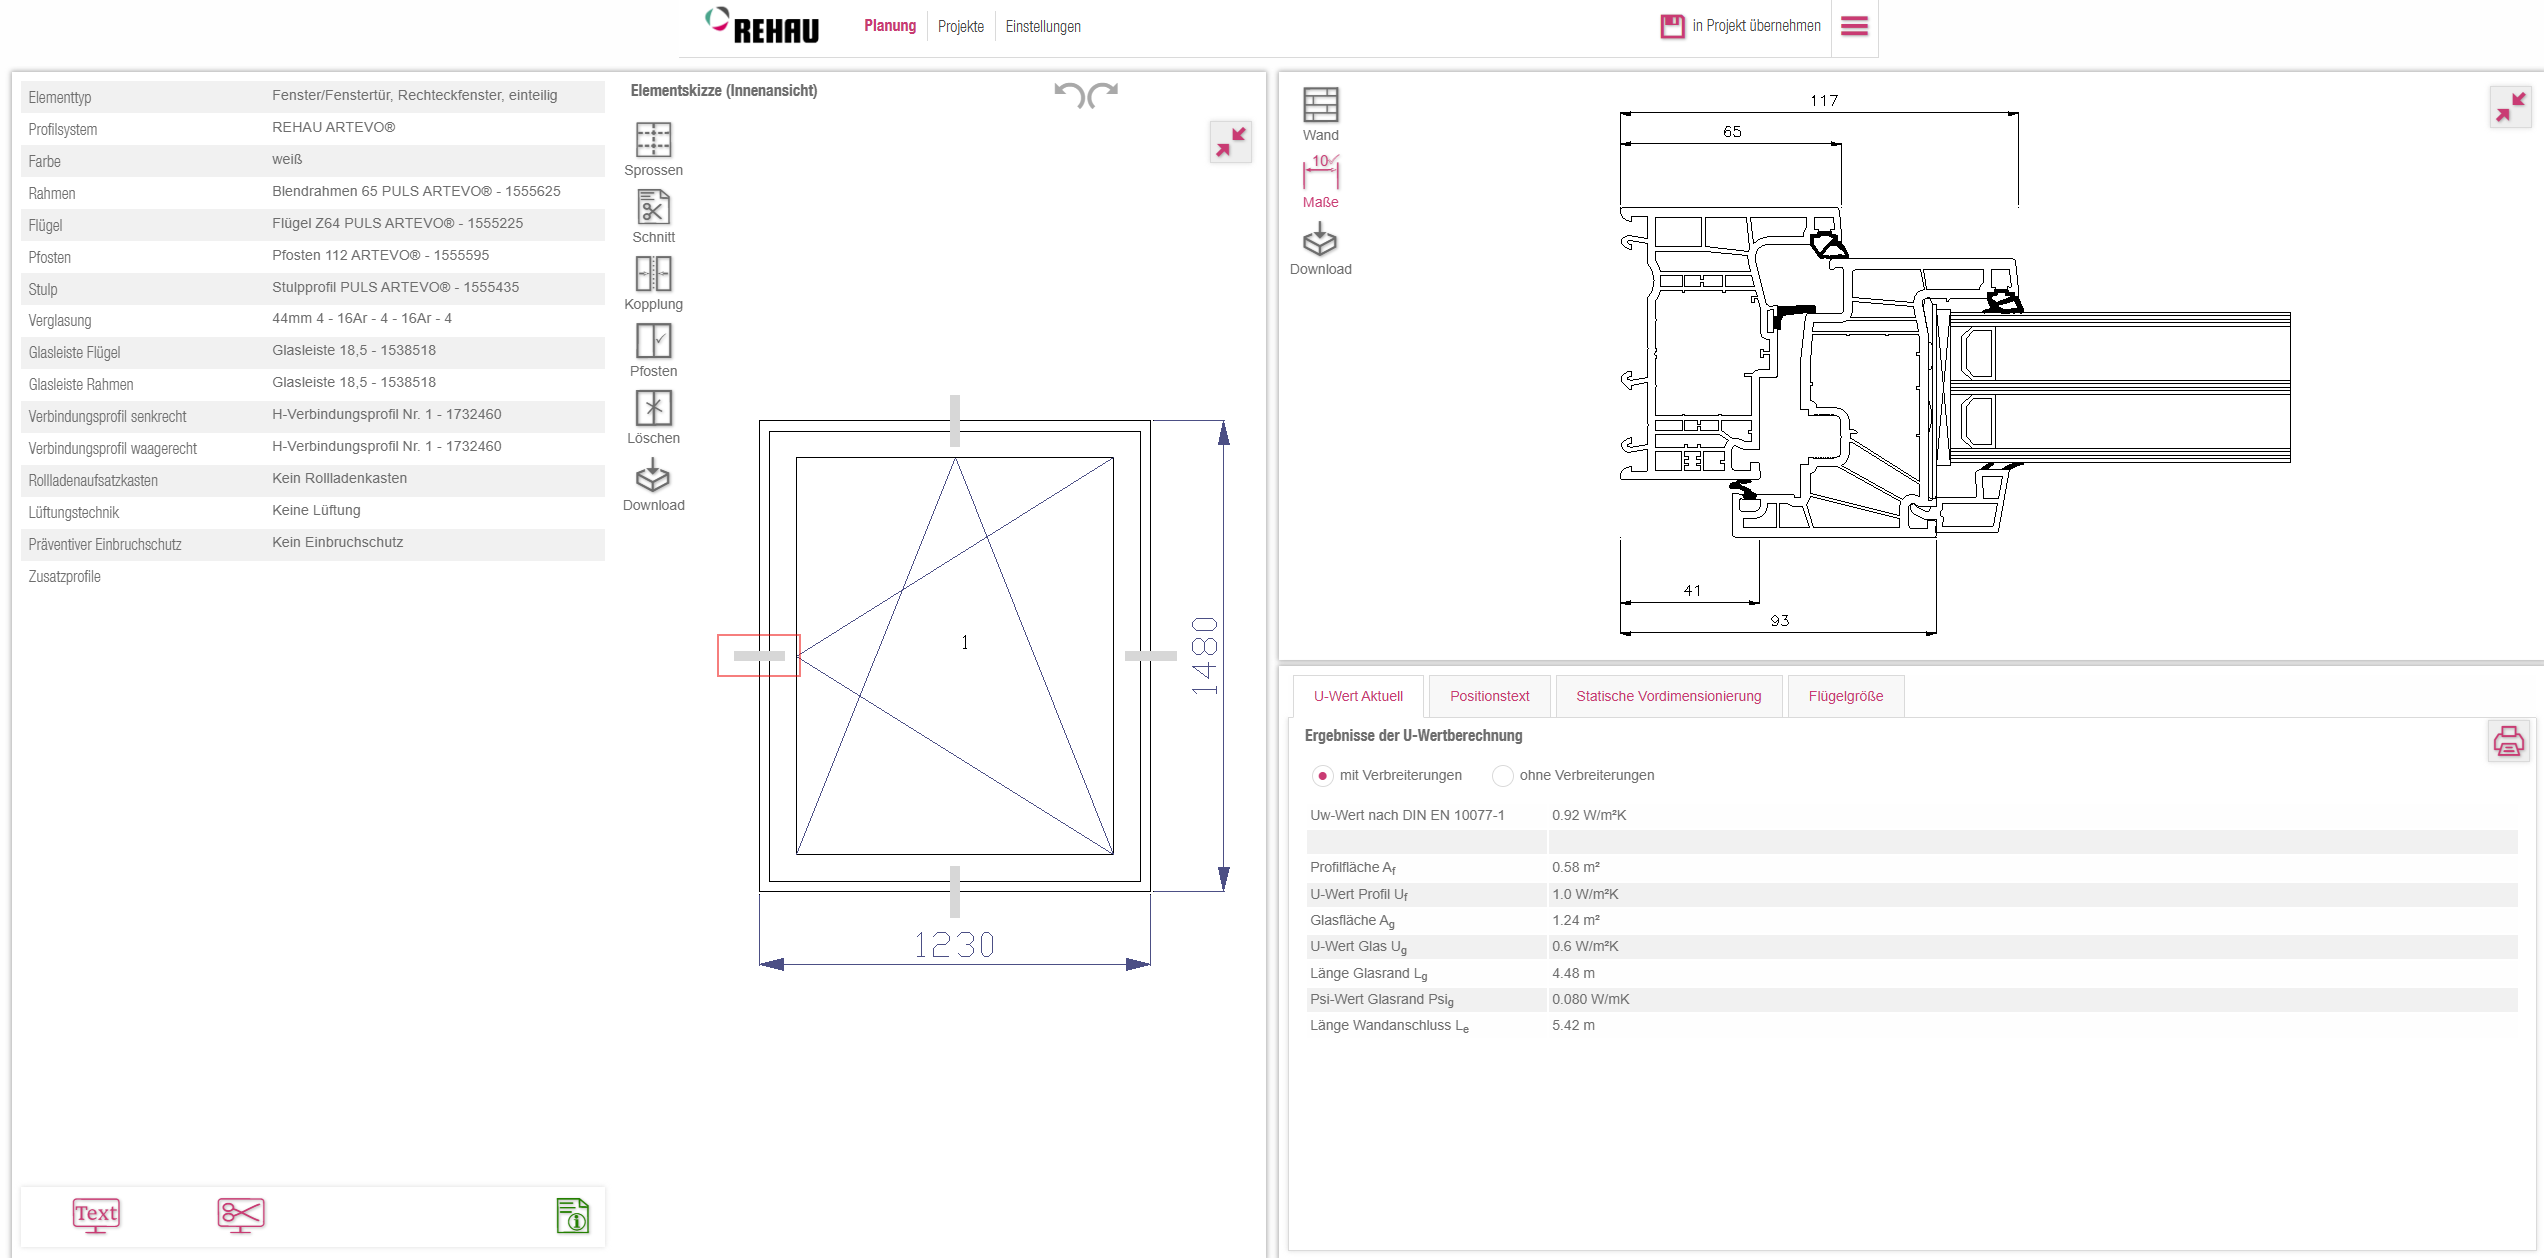
Task: Click the save disk icon in header
Action: (x=1672, y=26)
